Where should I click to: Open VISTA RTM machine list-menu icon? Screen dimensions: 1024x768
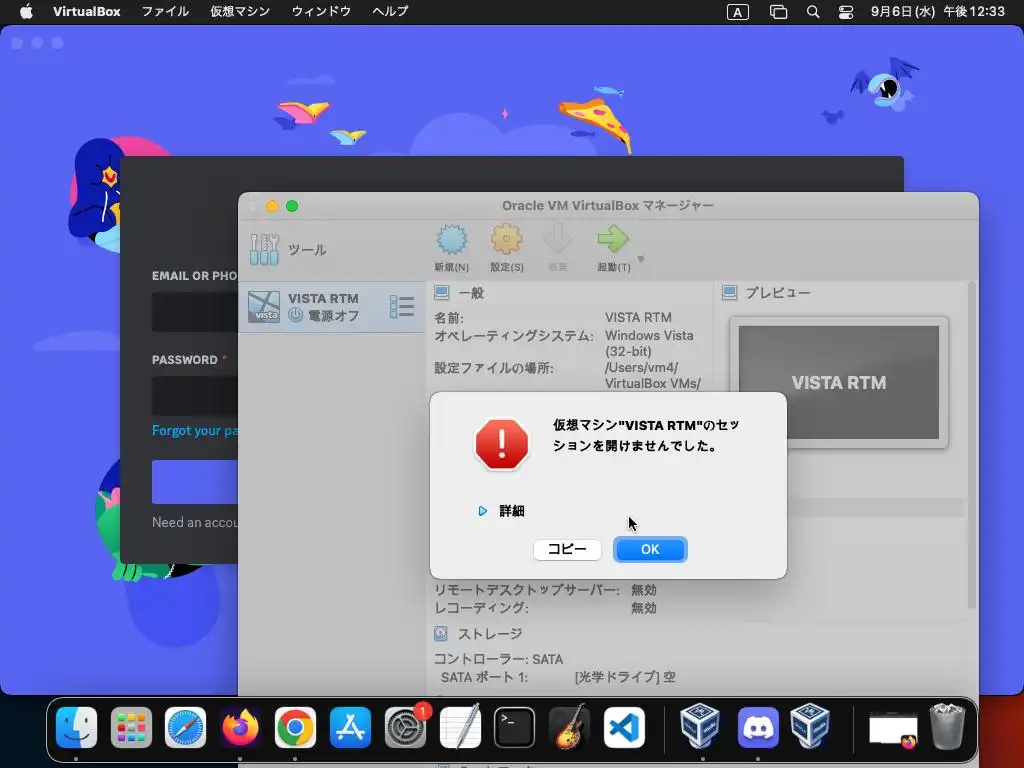coord(402,307)
